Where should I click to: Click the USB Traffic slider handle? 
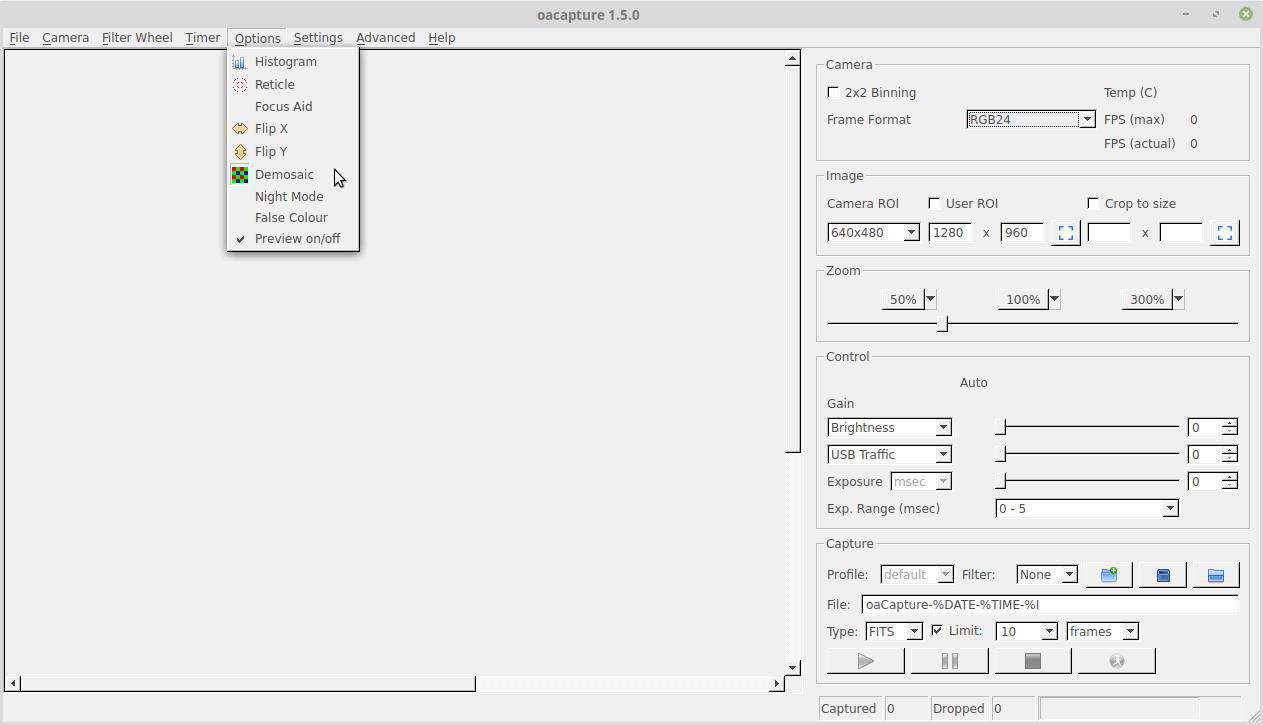[x=1000, y=455]
